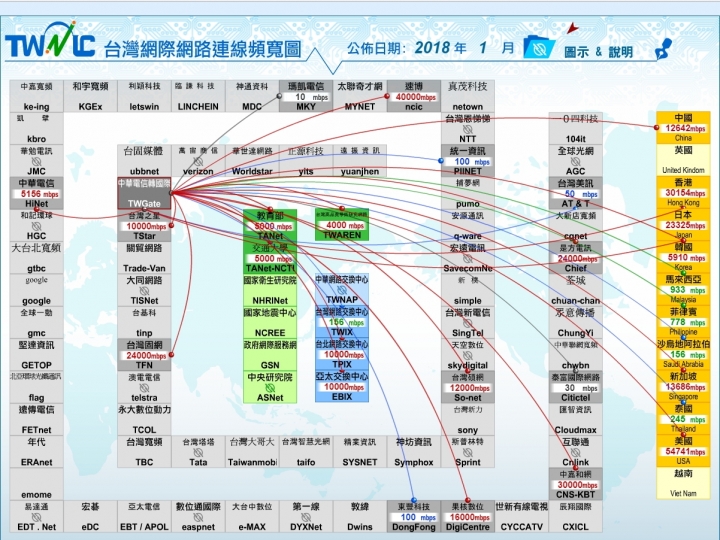This screenshot has width=720, height=540.
Task: Select the TWGate node cell
Action: (x=144, y=193)
